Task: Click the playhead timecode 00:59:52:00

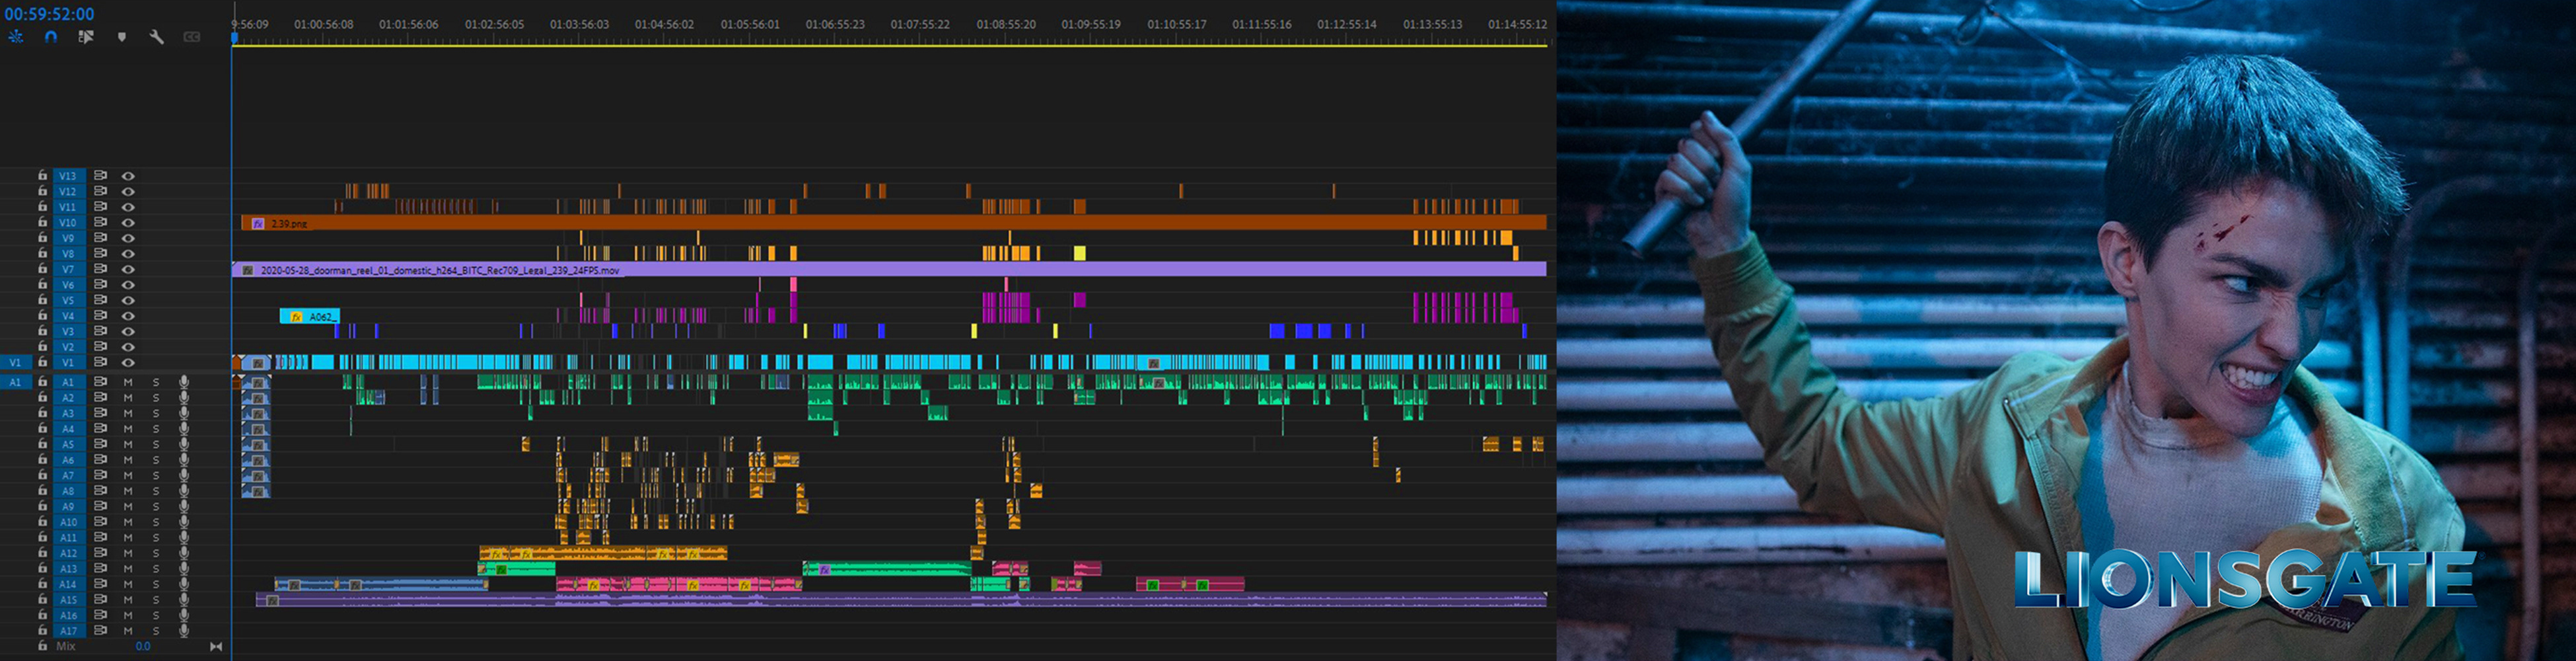Action: point(49,14)
